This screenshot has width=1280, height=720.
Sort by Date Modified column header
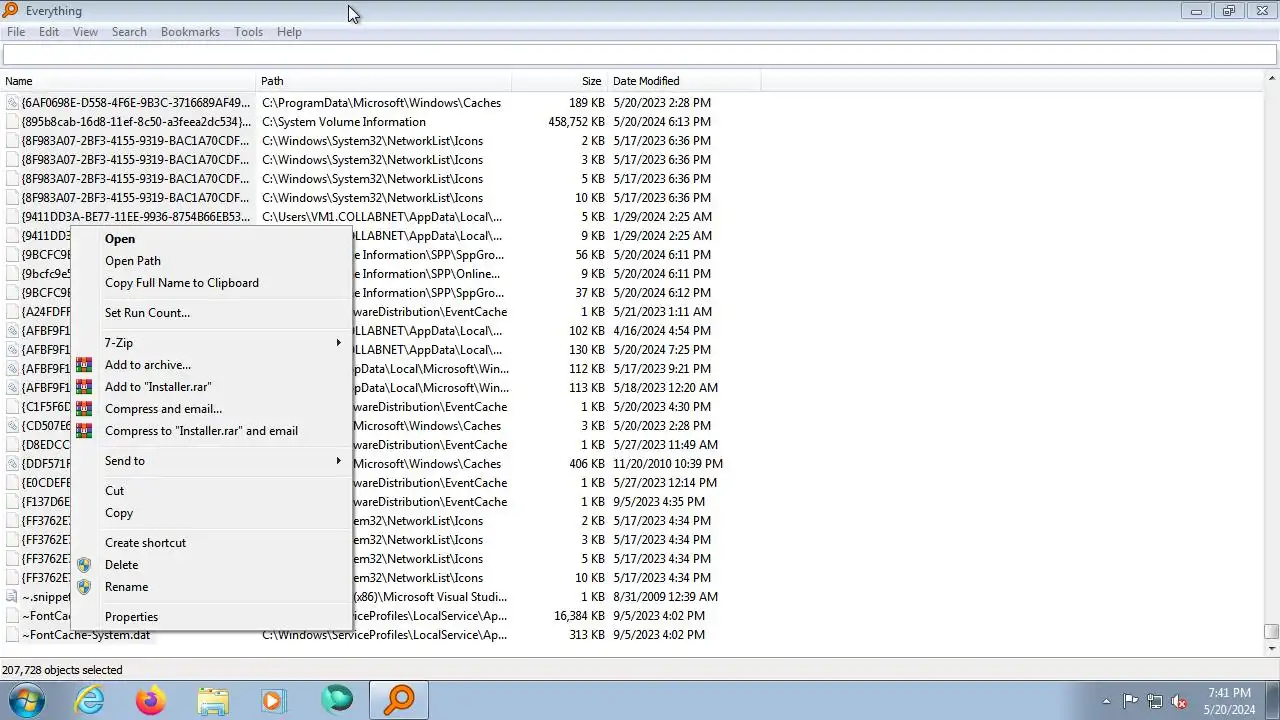coord(684,81)
